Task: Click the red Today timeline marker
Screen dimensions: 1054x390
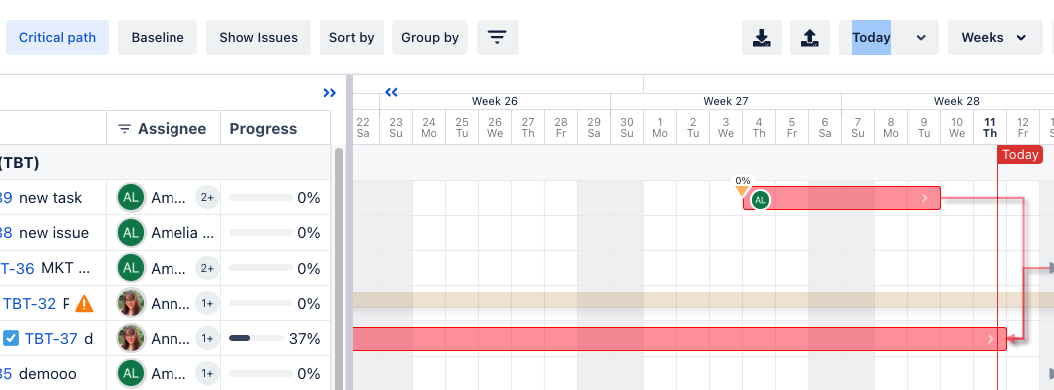Action: 1020,155
